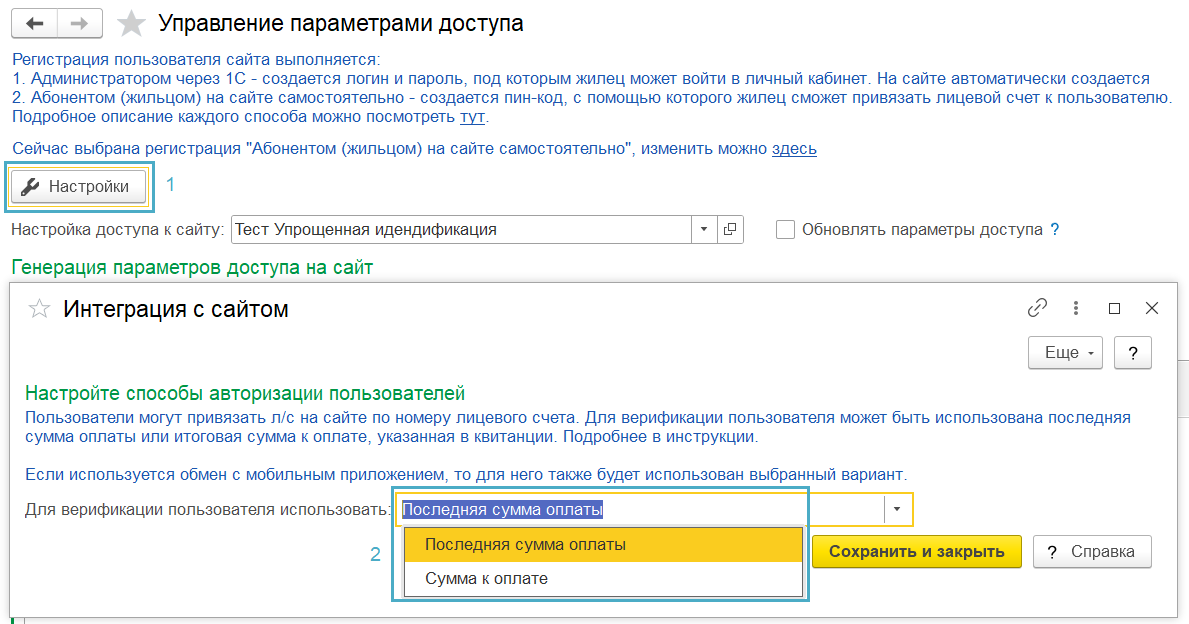This screenshot has width=1189, height=624.
Task: Open the Еще dropdown menu
Action: click(1065, 353)
